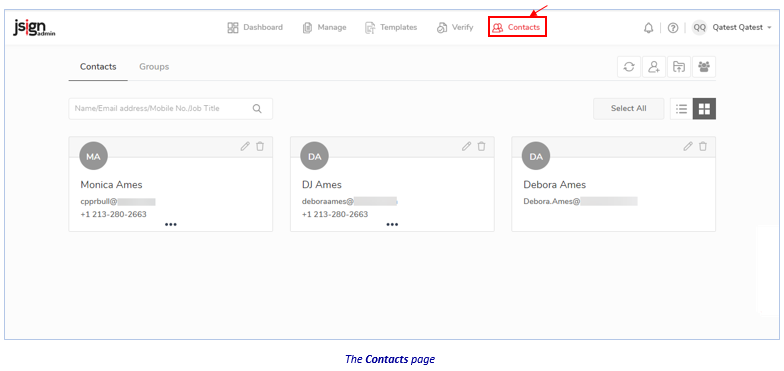The height and width of the screenshot is (371, 784).
Task: Select Contacts in top navigation
Action: [517, 27]
